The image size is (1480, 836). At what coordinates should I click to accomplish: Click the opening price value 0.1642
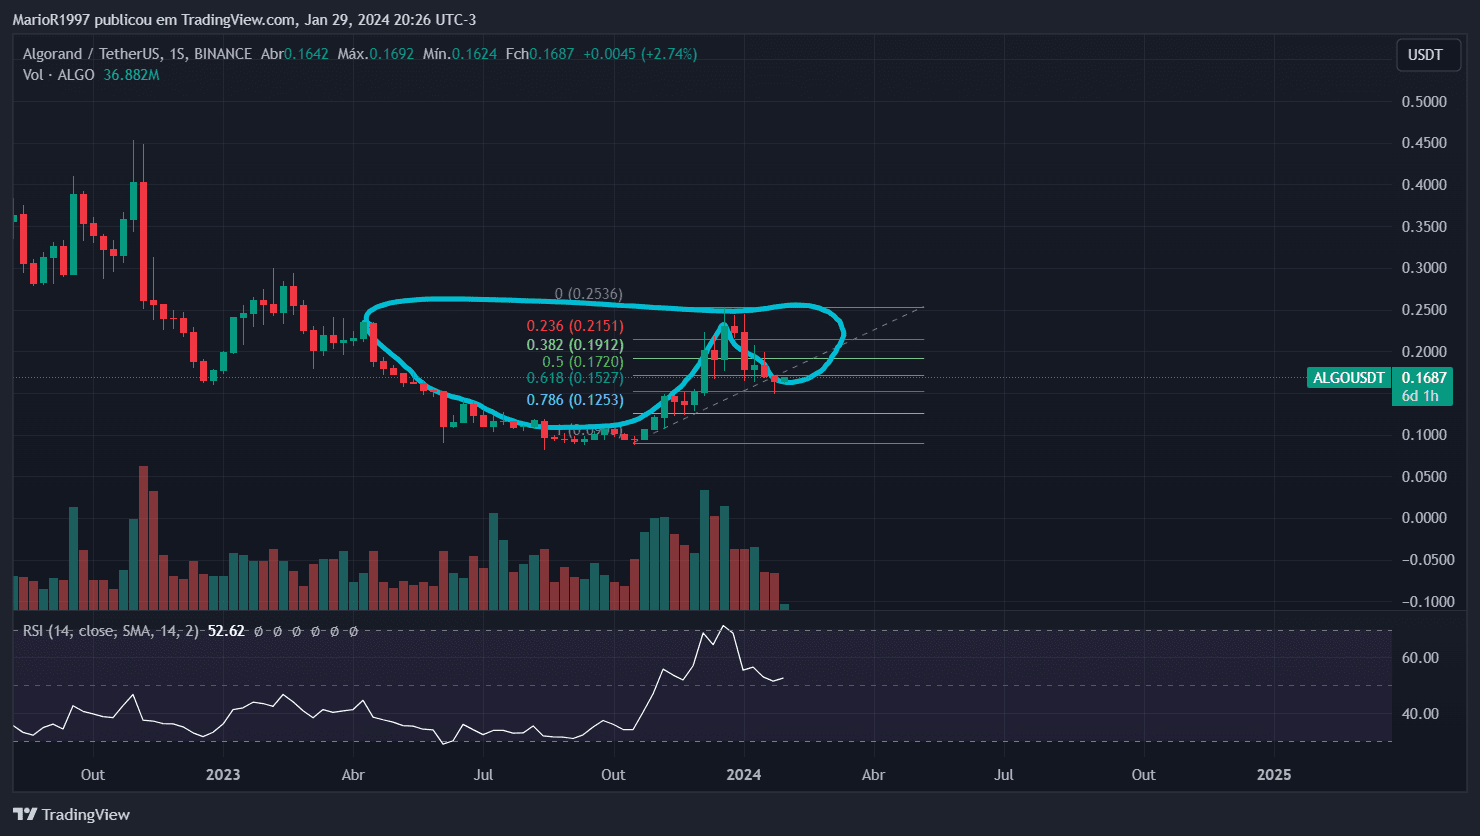[307, 54]
